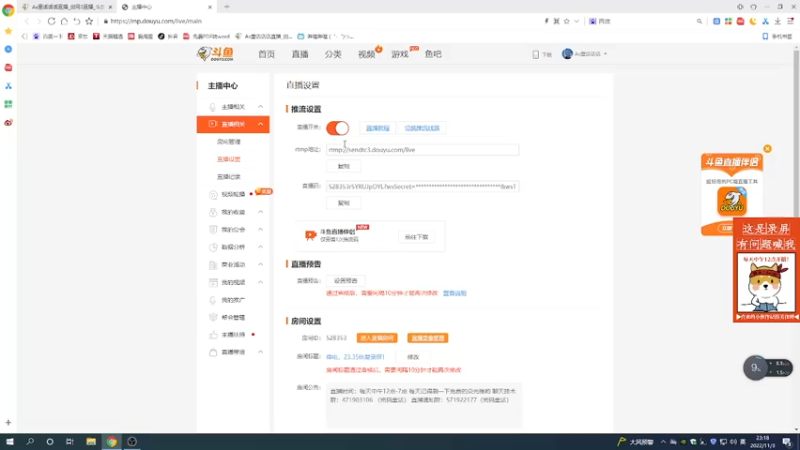800x450 pixels.
Task: Click the browser left sidebar favorites star
Action: coord(8,31)
